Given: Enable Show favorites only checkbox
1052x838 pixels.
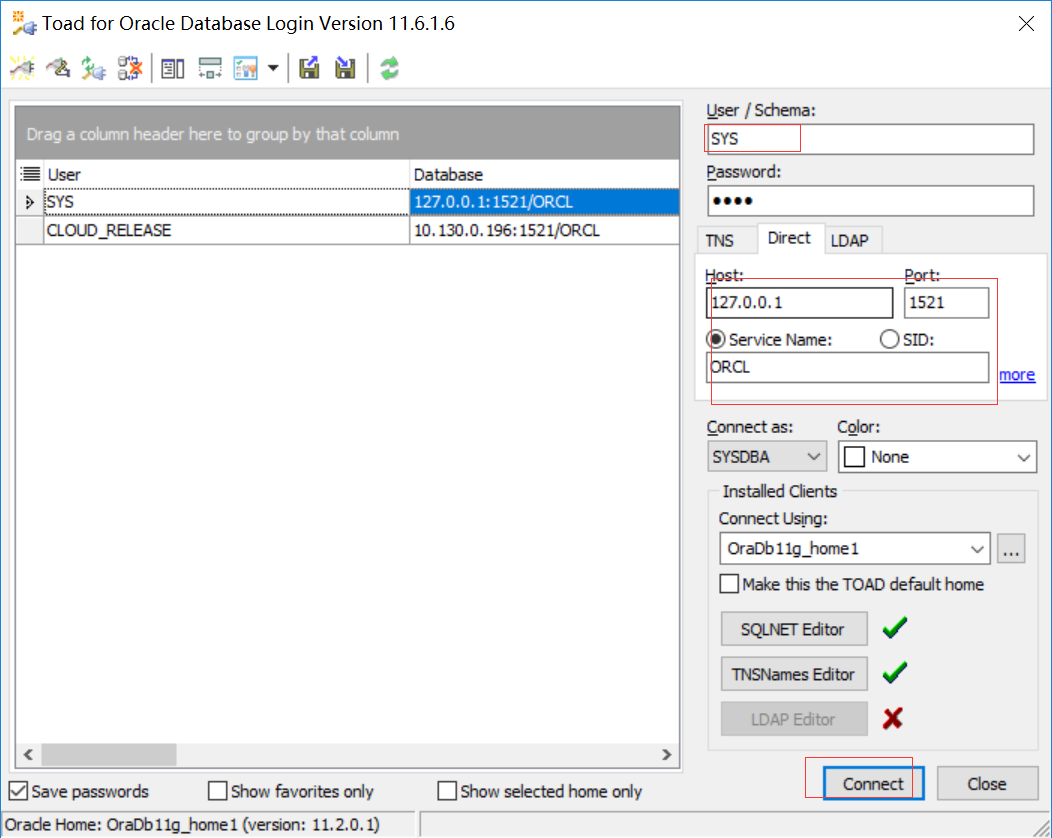Looking at the screenshot, I should coord(218,791).
